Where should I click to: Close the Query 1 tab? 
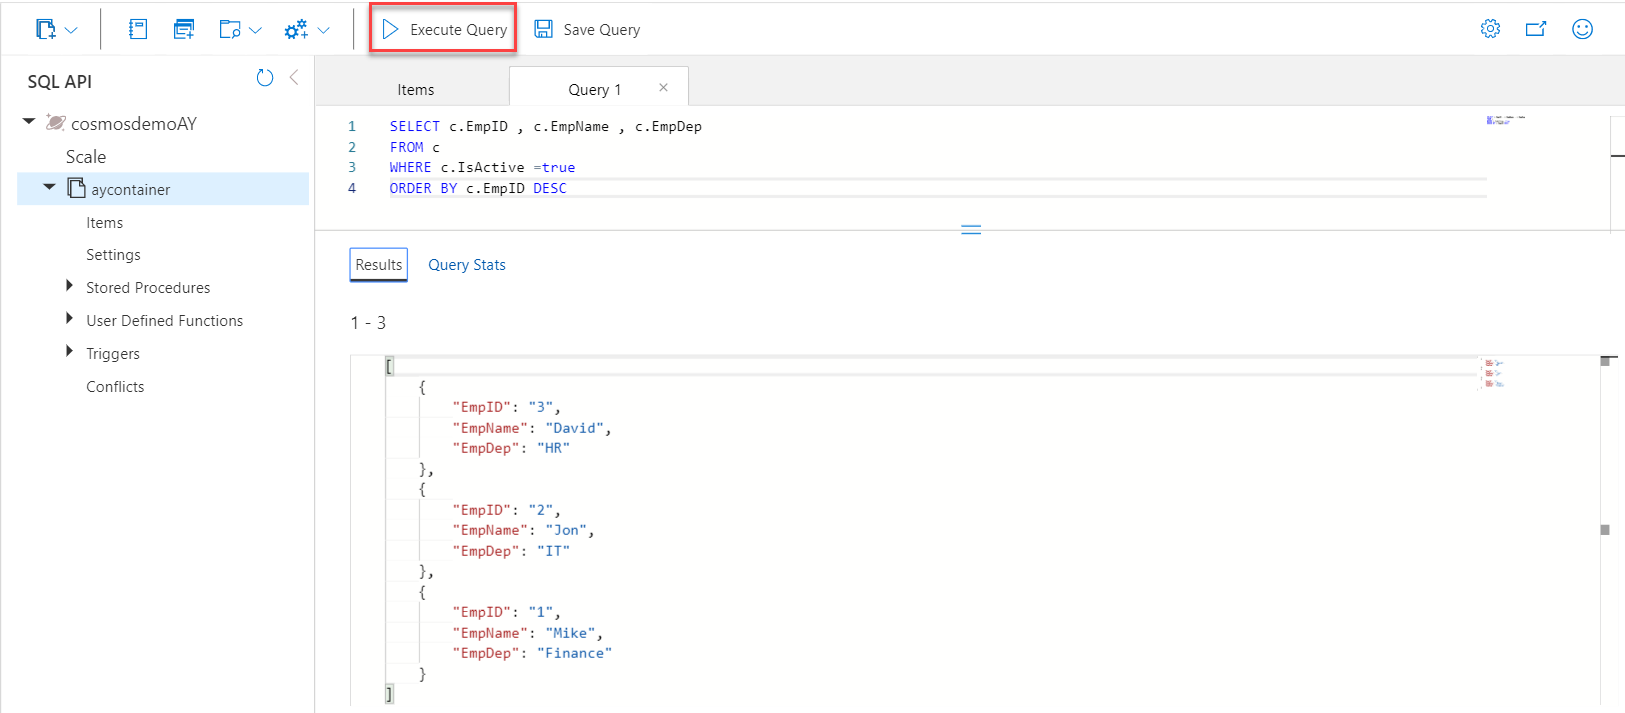(663, 88)
